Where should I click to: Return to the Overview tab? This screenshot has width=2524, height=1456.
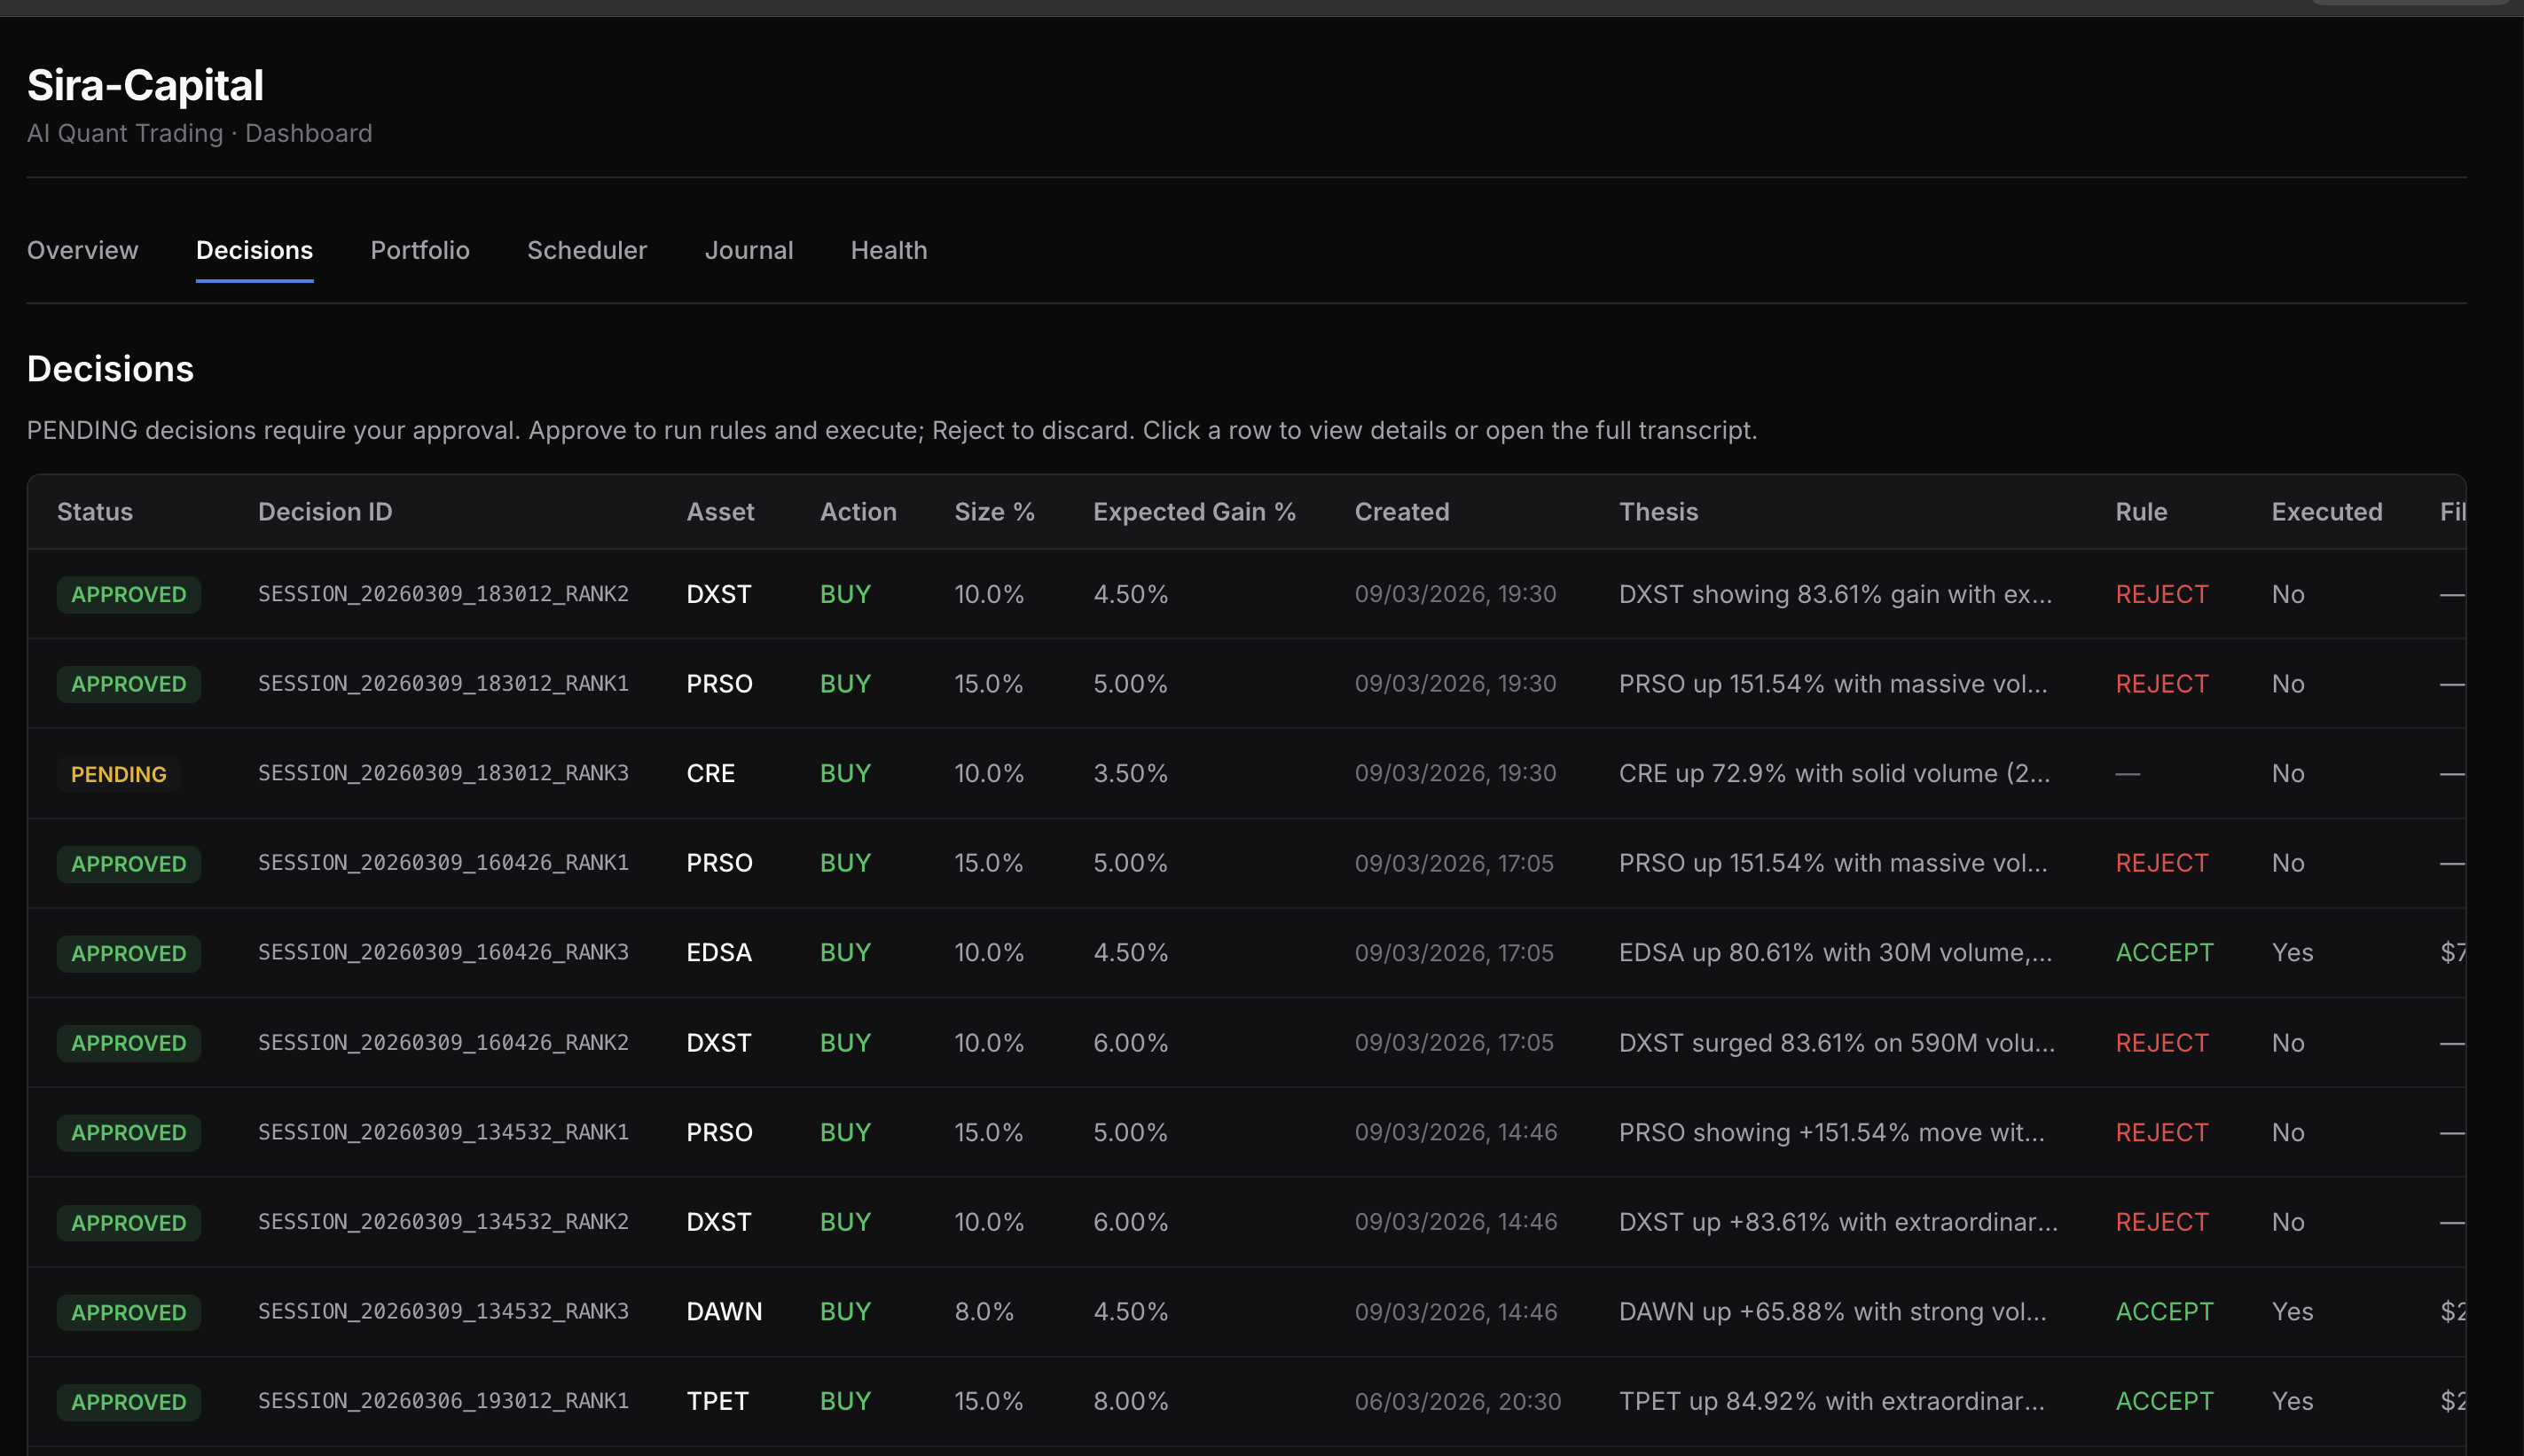82,250
